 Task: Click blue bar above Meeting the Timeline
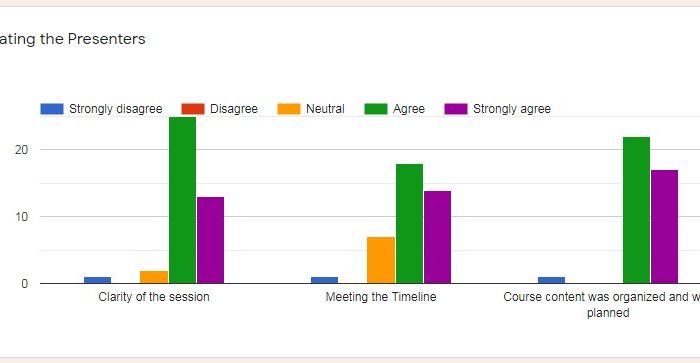pyautogui.click(x=325, y=280)
